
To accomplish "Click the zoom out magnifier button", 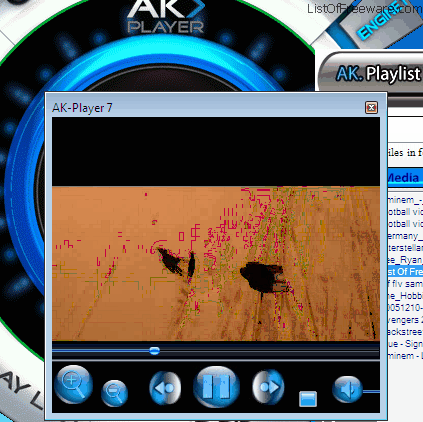I will 114,393.
